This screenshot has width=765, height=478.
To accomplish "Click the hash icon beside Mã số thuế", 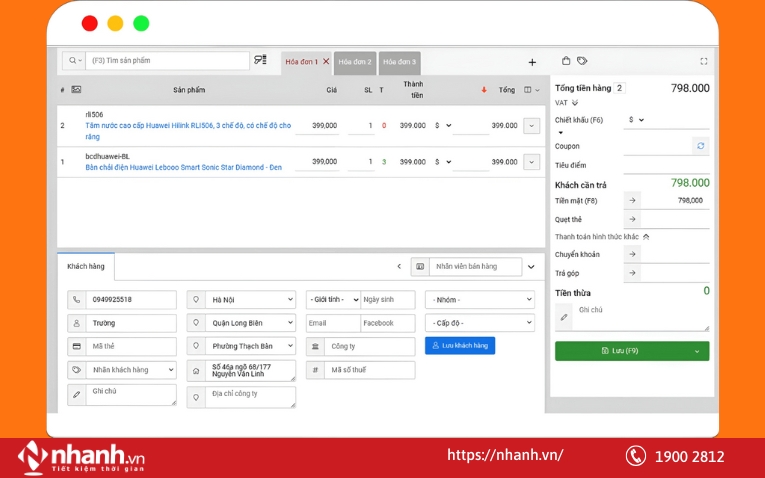I will [315, 370].
